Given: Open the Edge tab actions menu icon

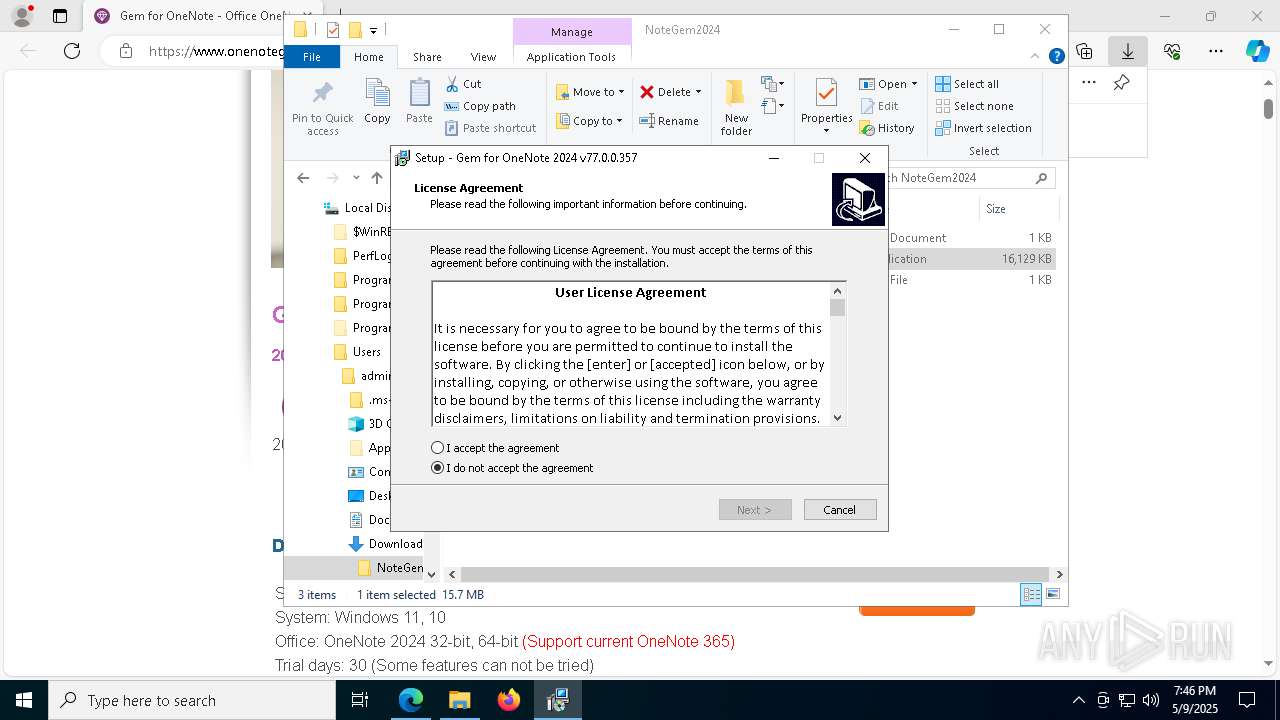Looking at the screenshot, I should [60, 16].
